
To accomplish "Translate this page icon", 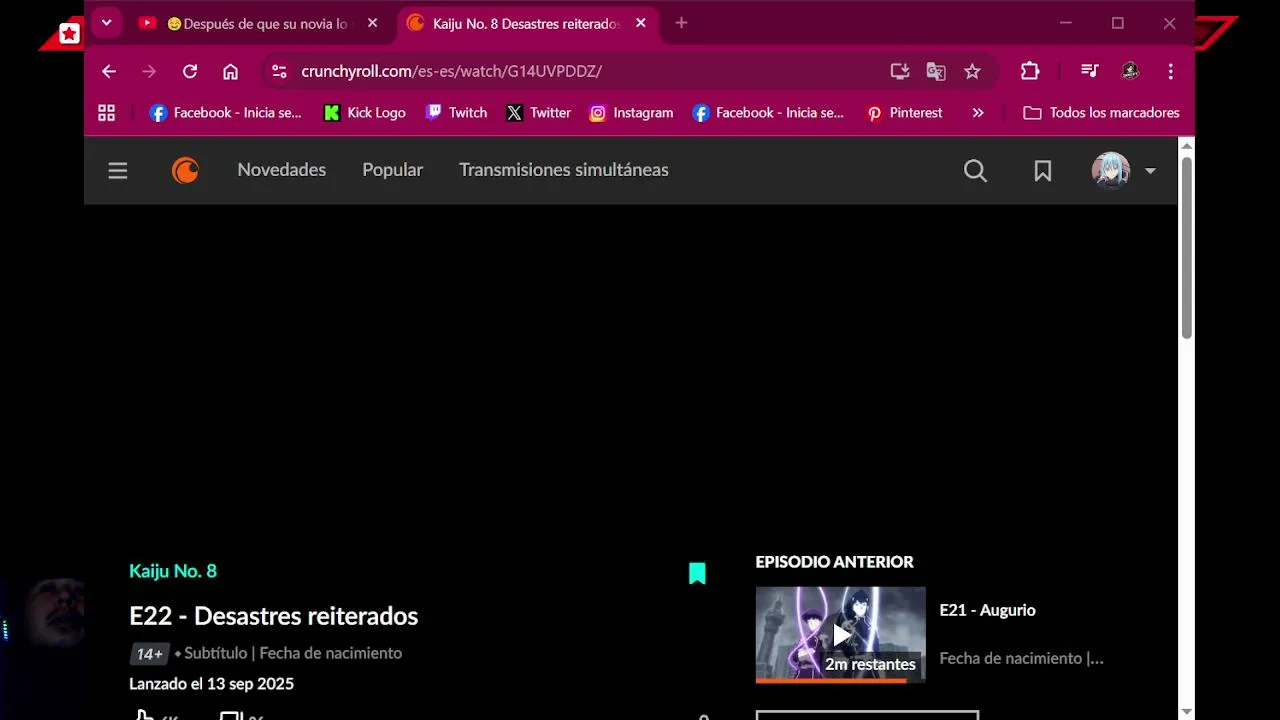I will (x=936, y=71).
